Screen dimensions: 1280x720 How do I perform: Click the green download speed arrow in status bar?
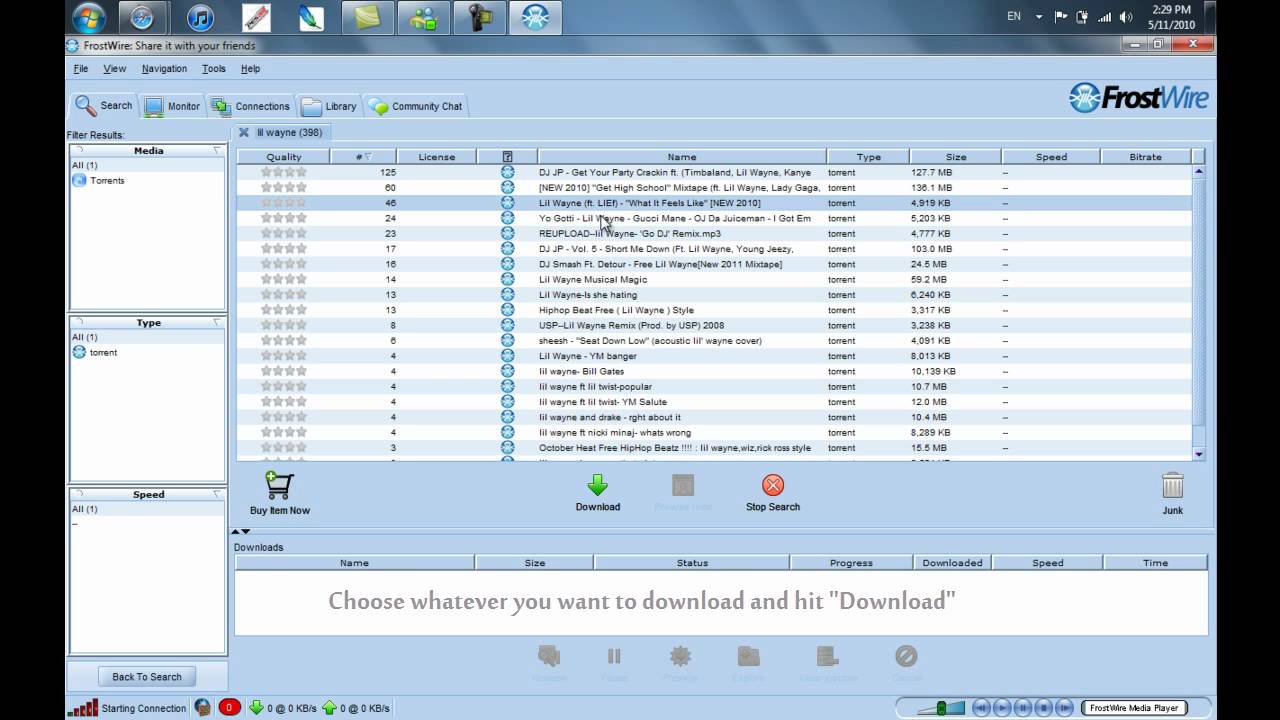[256, 707]
